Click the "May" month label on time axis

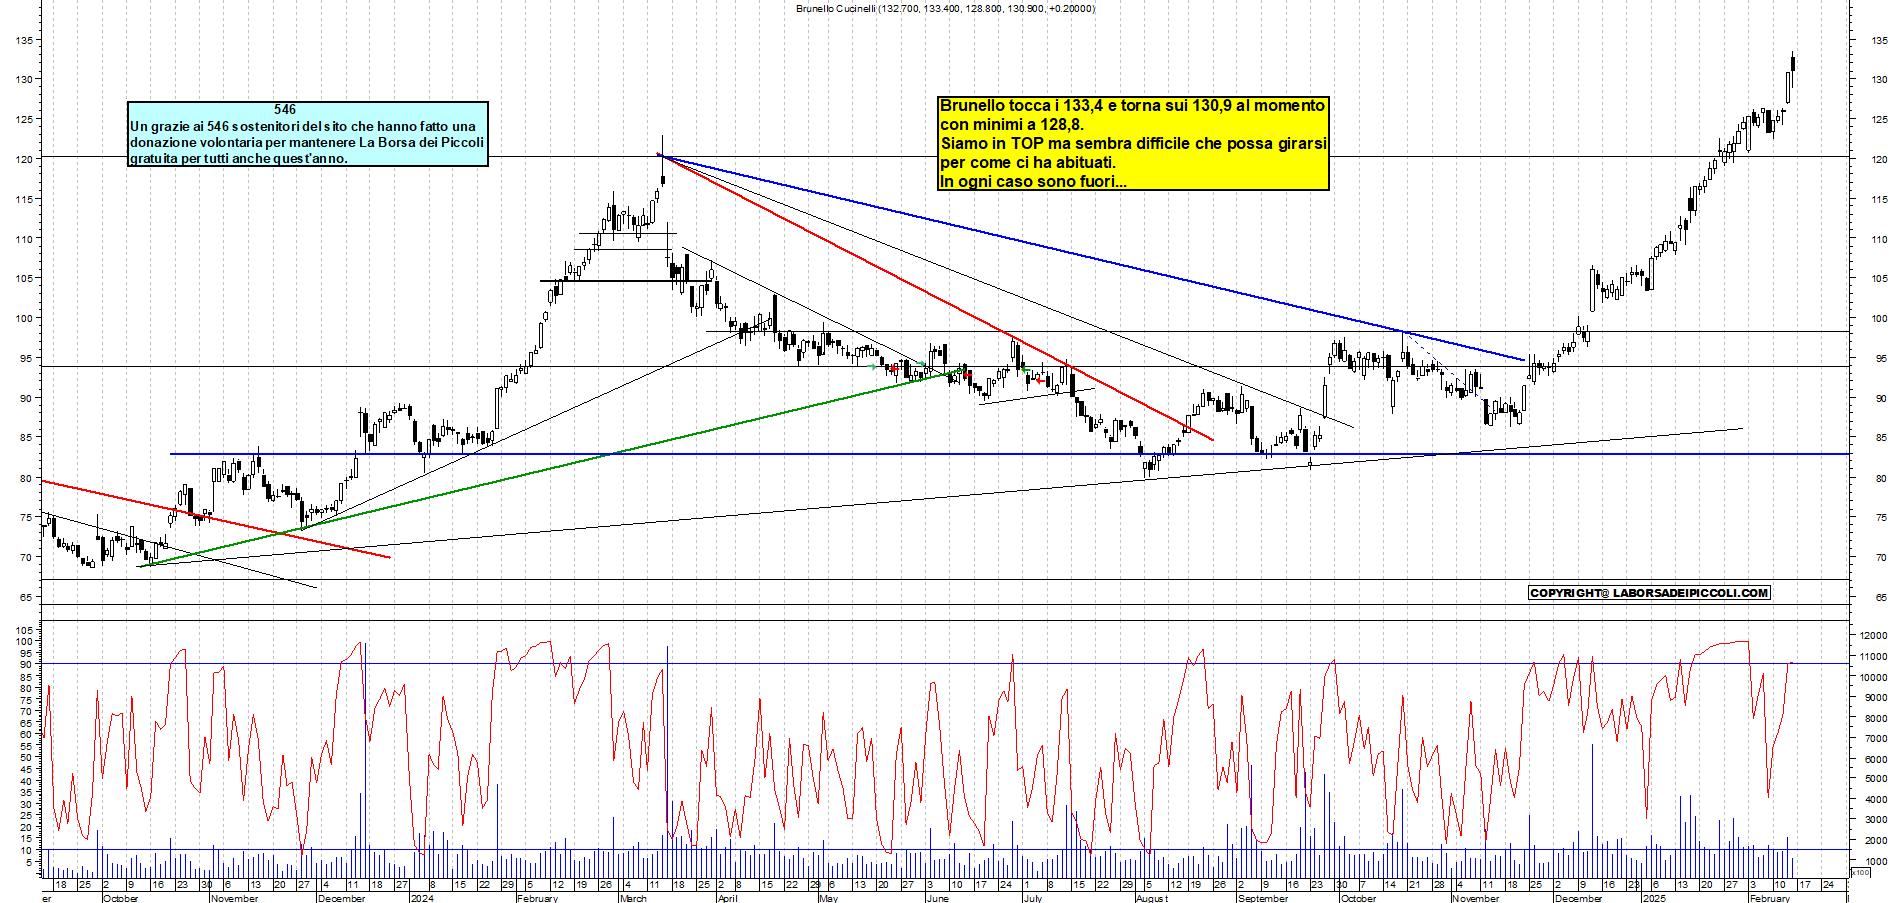click(828, 898)
